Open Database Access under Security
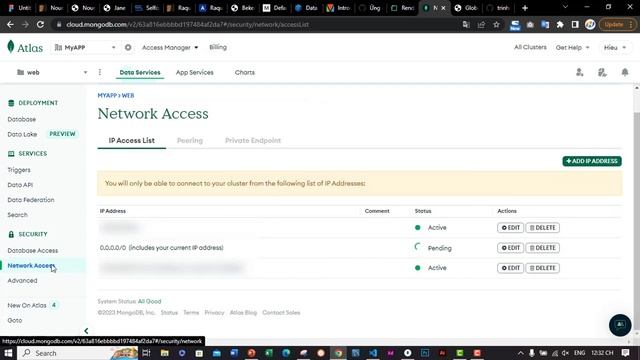This screenshot has height=360, width=640. tap(33, 251)
